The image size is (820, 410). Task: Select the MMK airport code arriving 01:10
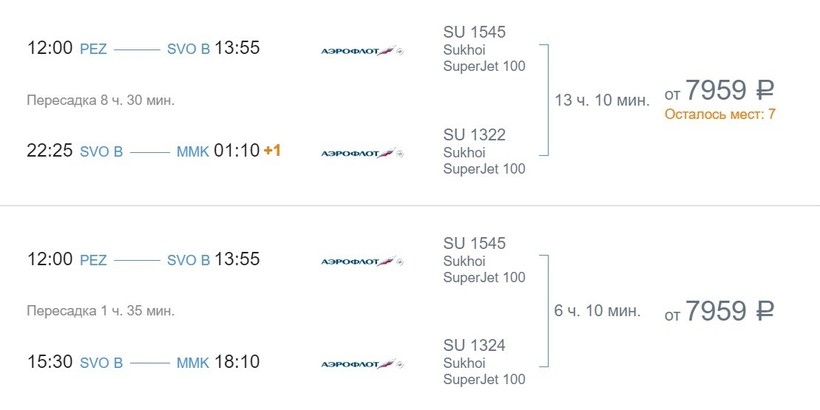pos(193,152)
